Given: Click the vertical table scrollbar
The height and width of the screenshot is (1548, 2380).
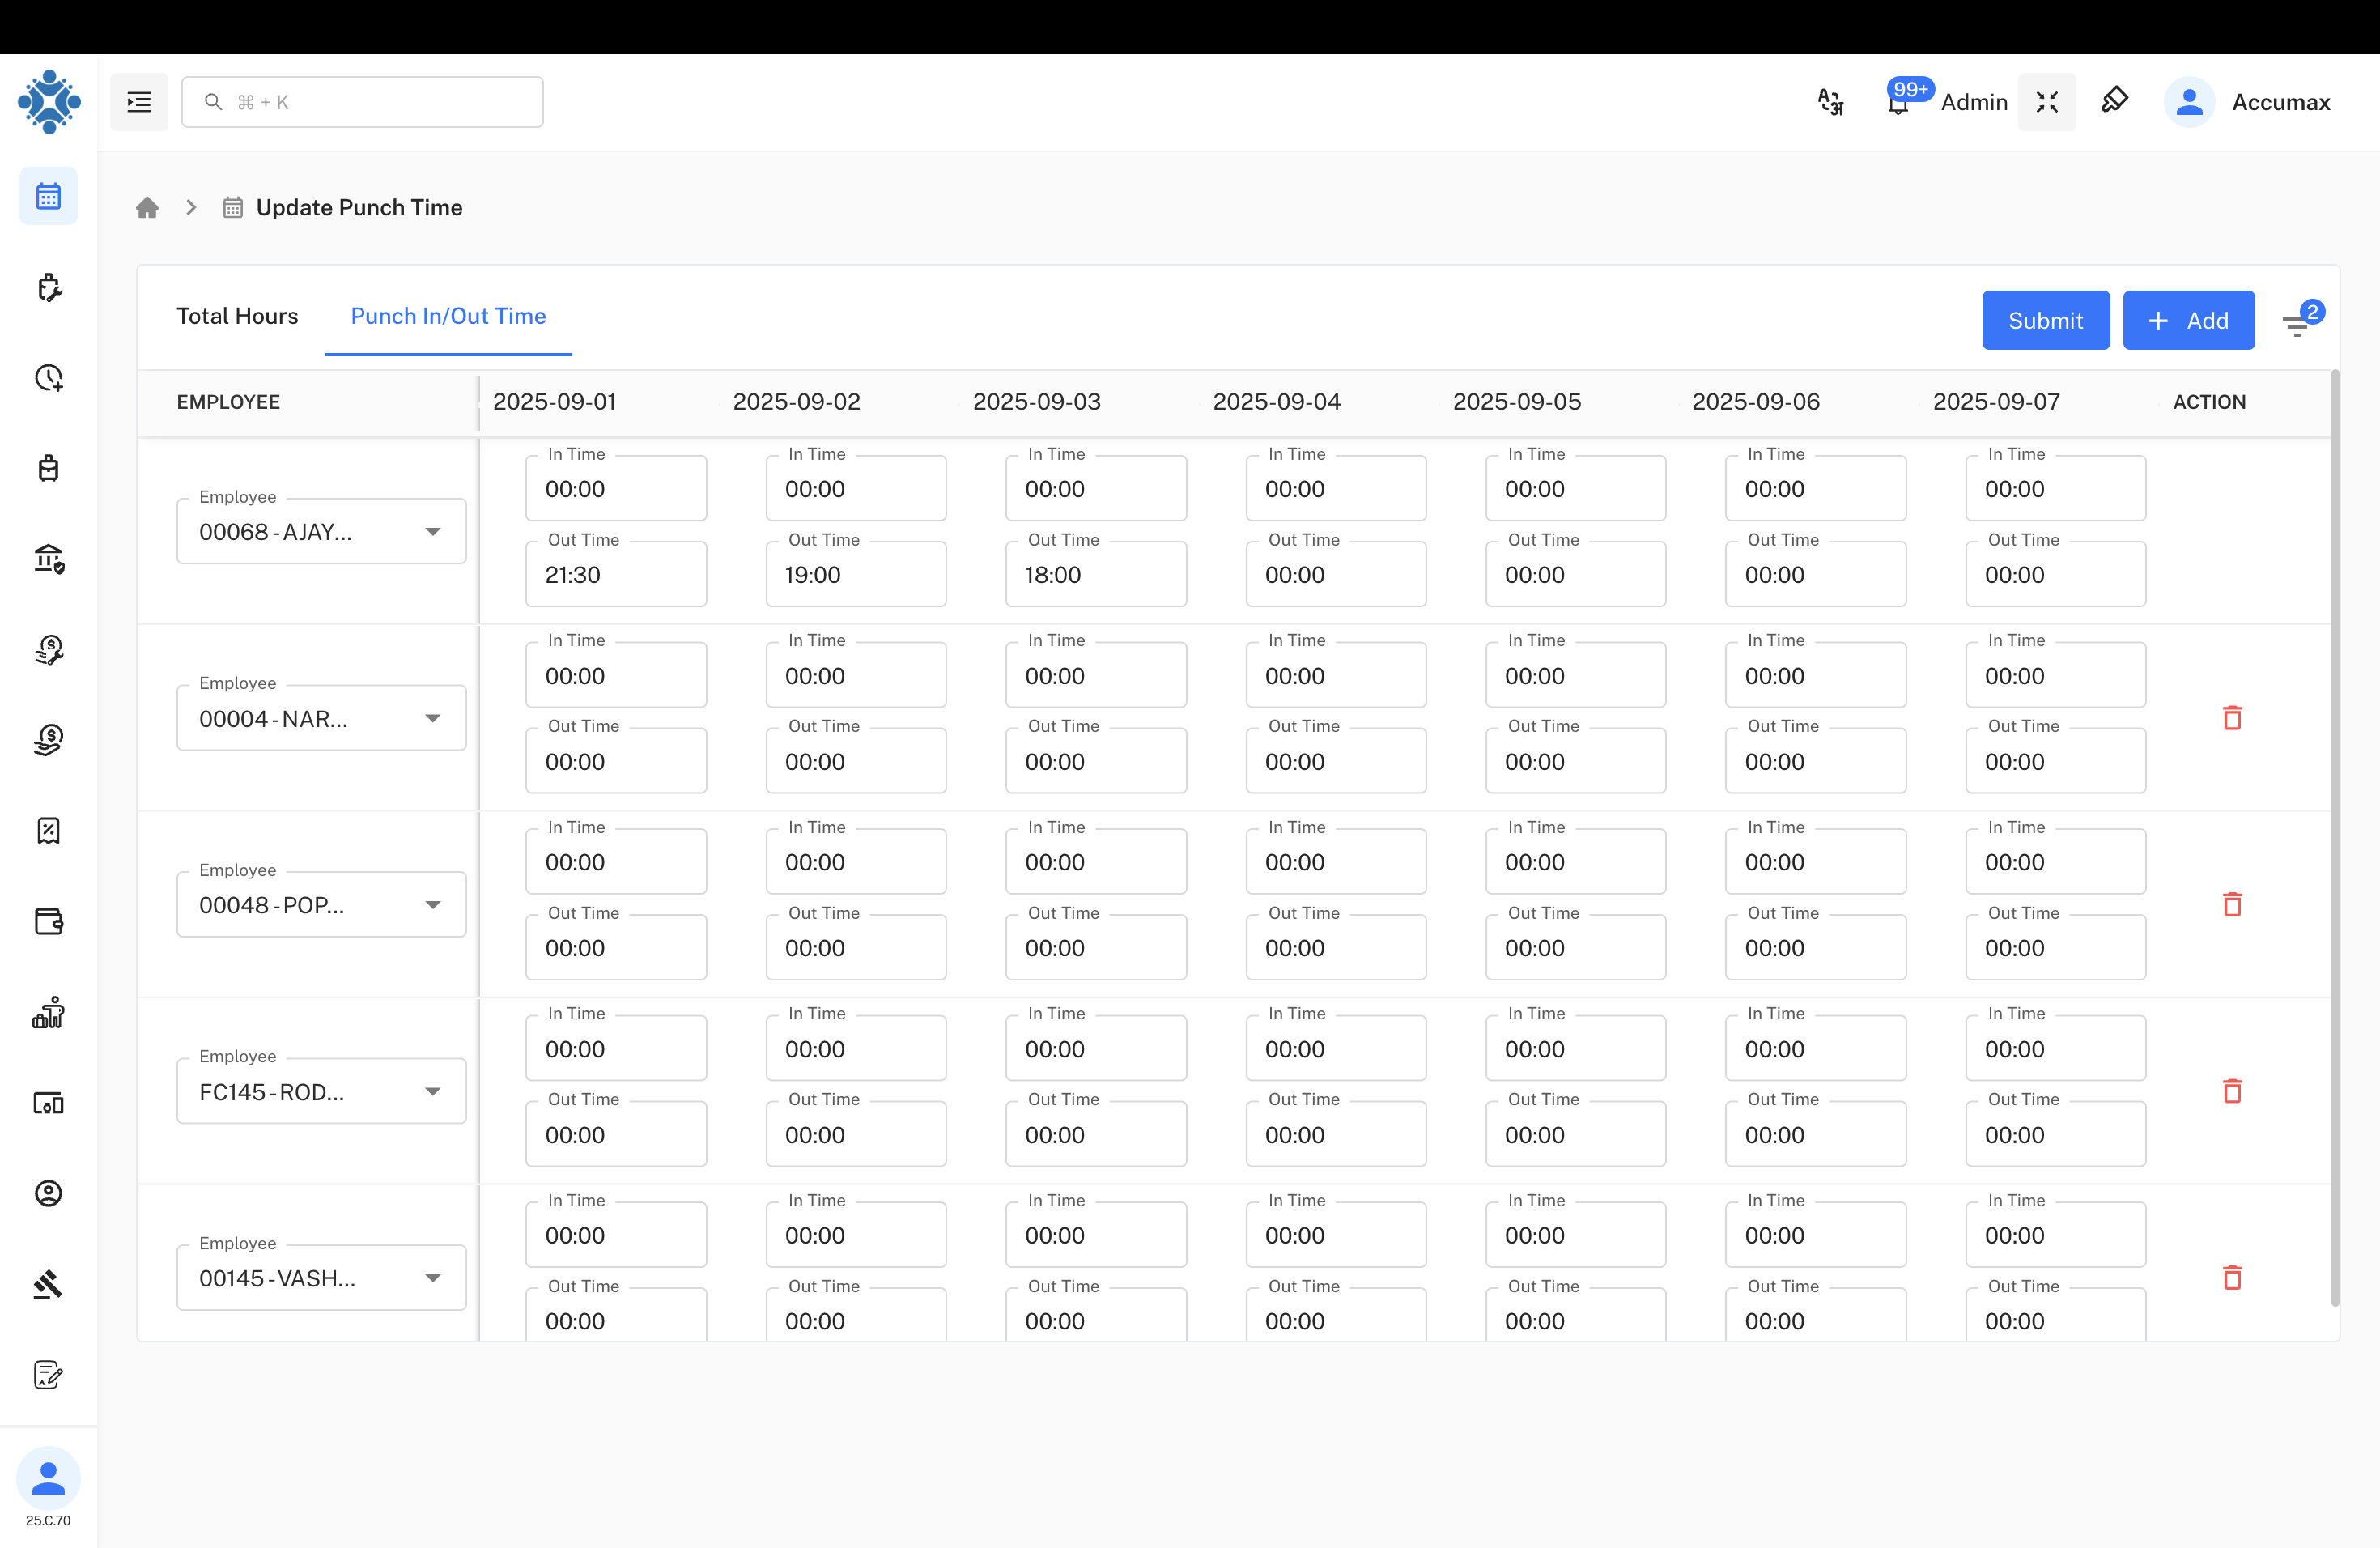Looking at the screenshot, I should (x=2335, y=840).
